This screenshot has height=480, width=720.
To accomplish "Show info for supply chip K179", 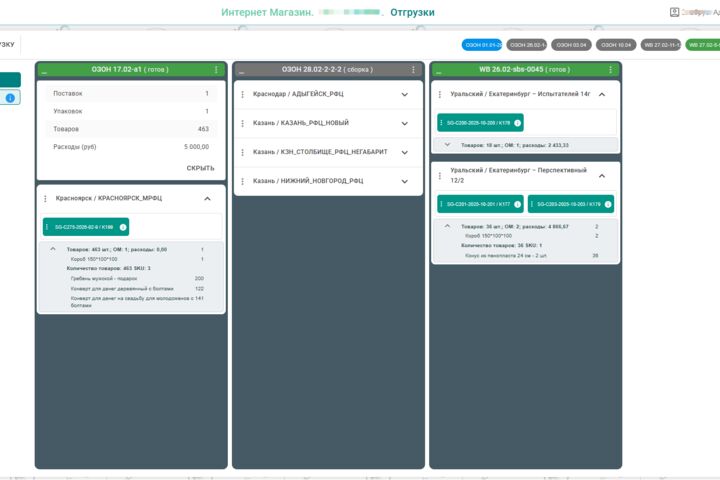I will [608, 204].
